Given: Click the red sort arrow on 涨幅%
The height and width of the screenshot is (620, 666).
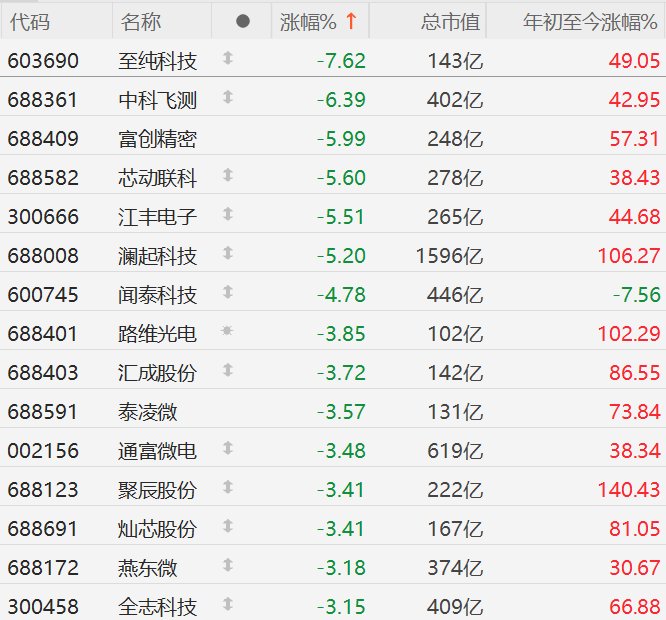Looking at the screenshot, I should pyautogui.click(x=350, y=21).
